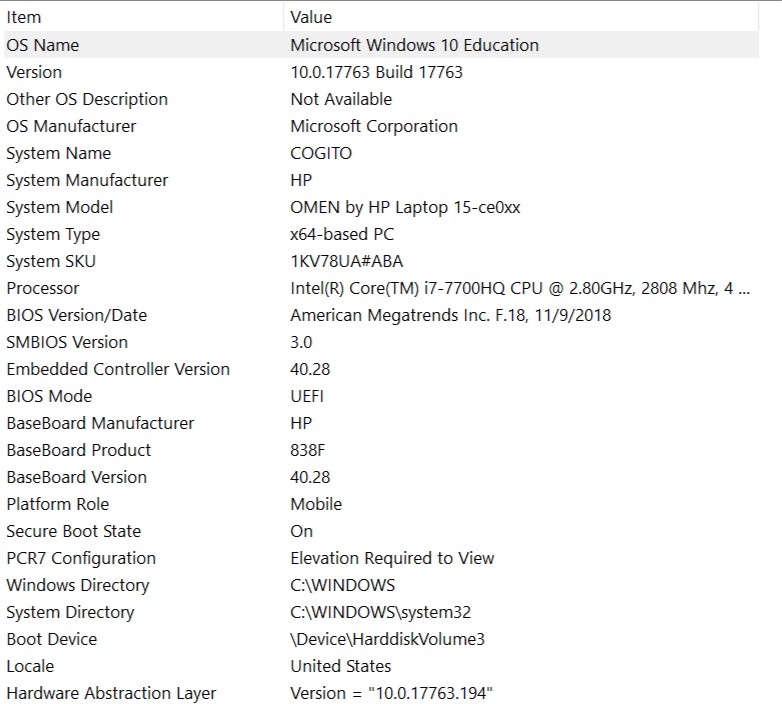The height and width of the screenshot is (704, 782).
Task: Click the value 10.0.17763 Build 17763
Action: [x=377, y=72]
